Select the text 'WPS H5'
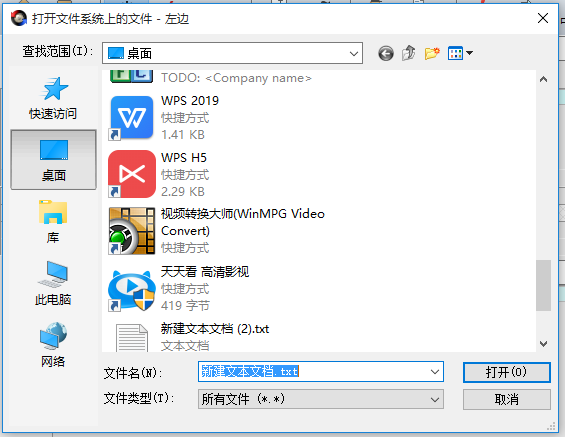Viewport: 565px width, 437px height. coord(184,157)
